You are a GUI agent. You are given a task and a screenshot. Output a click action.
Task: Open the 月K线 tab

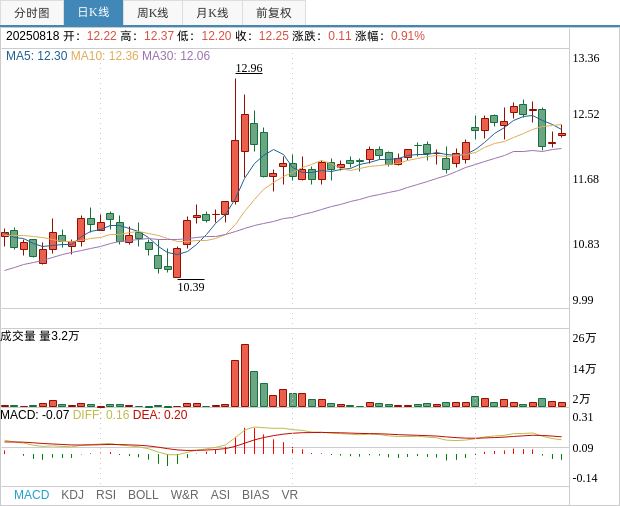click(x=212, y=13)
